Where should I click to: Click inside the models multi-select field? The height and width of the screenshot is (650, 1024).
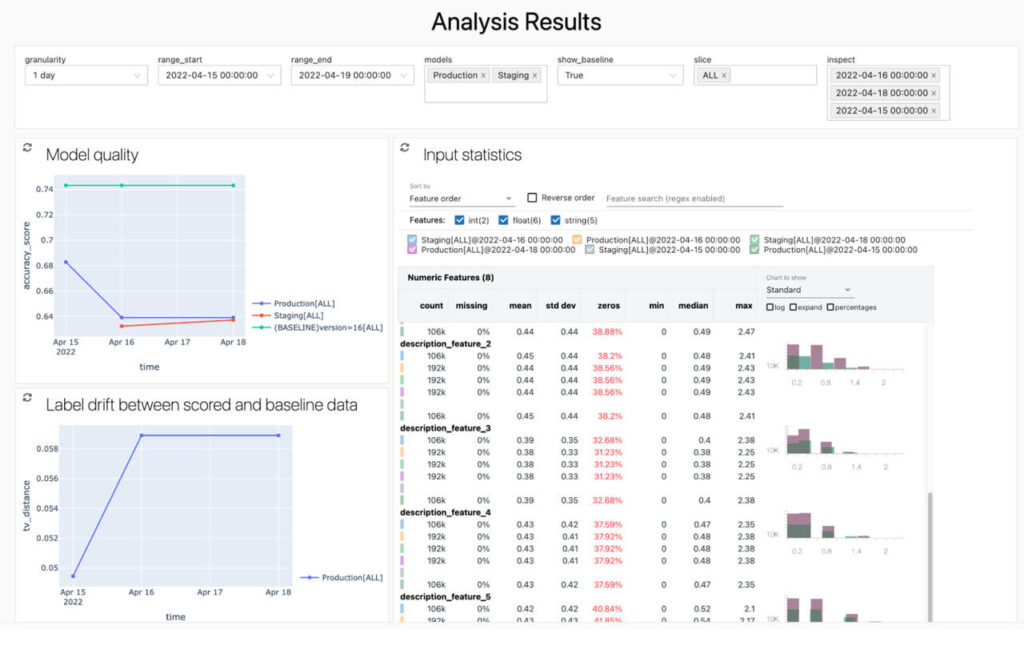point(486,84)
